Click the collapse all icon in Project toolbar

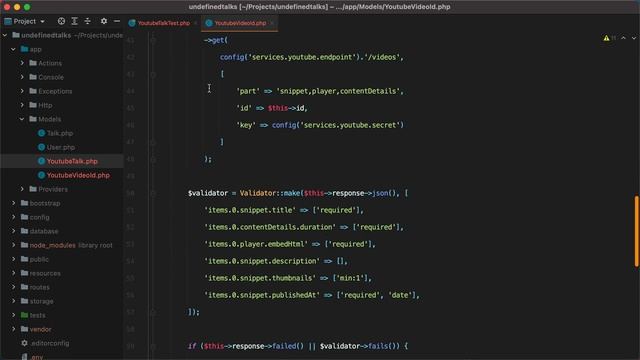coord(87,21)
